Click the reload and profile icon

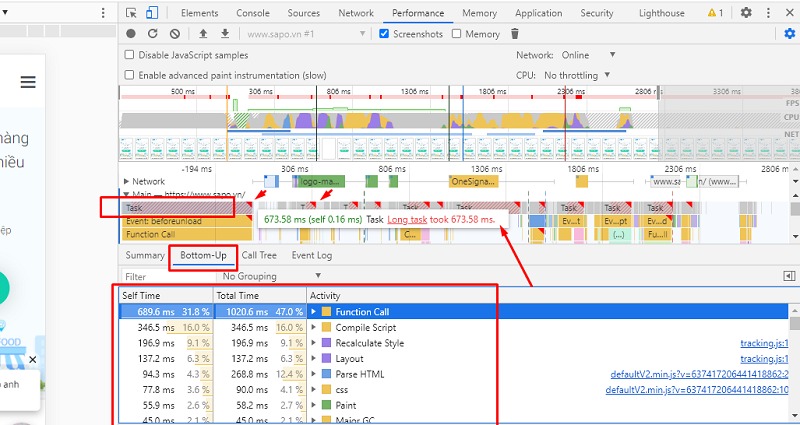(153, 34)
